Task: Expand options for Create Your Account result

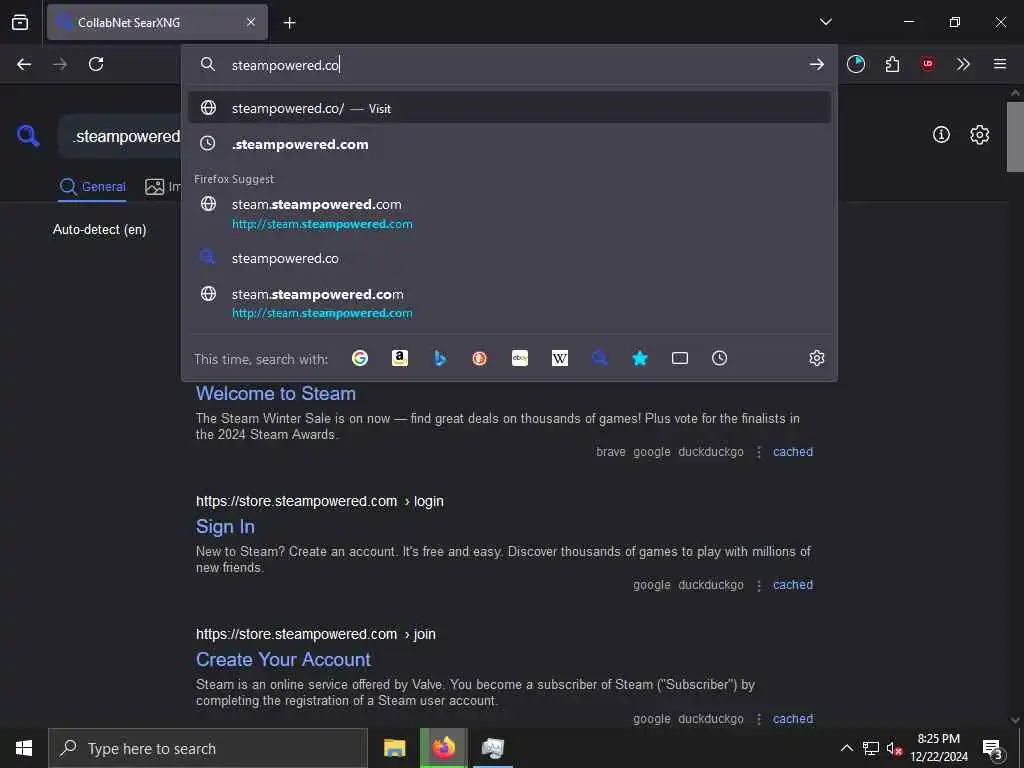Action: [758, 719]
